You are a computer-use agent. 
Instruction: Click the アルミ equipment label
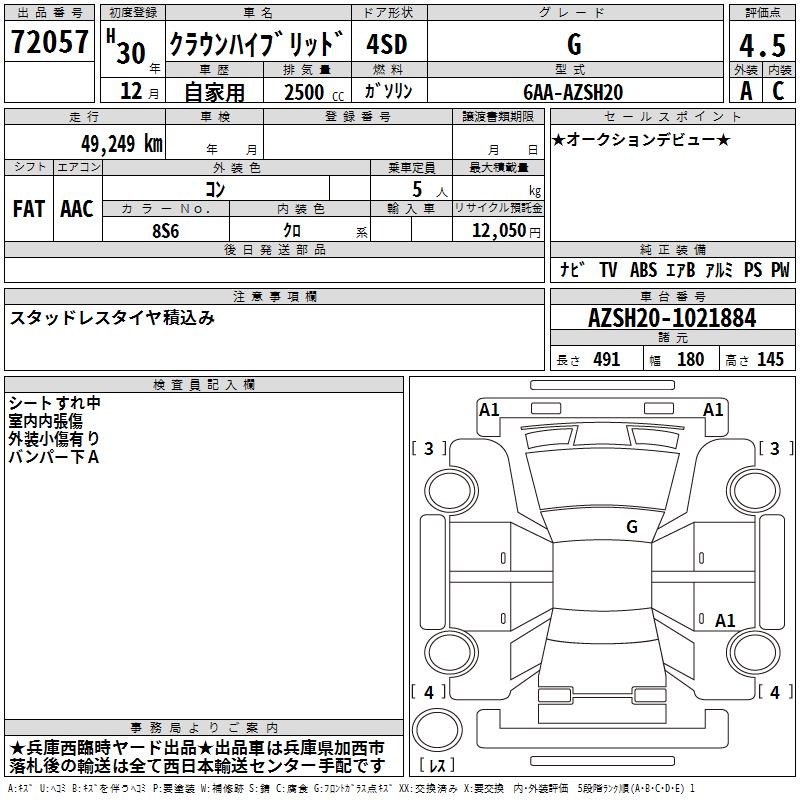point(719,269)
